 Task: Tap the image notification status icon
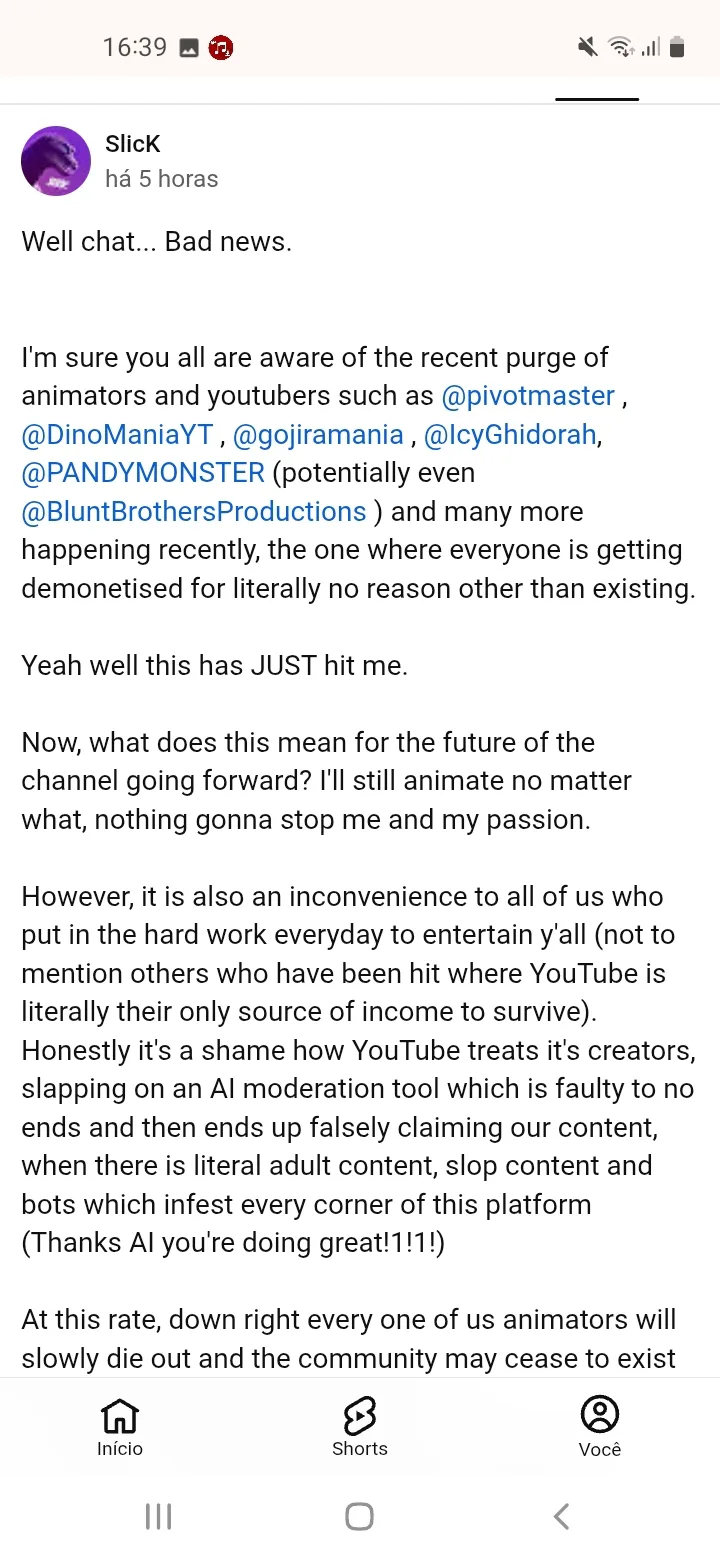click(189, 47)
